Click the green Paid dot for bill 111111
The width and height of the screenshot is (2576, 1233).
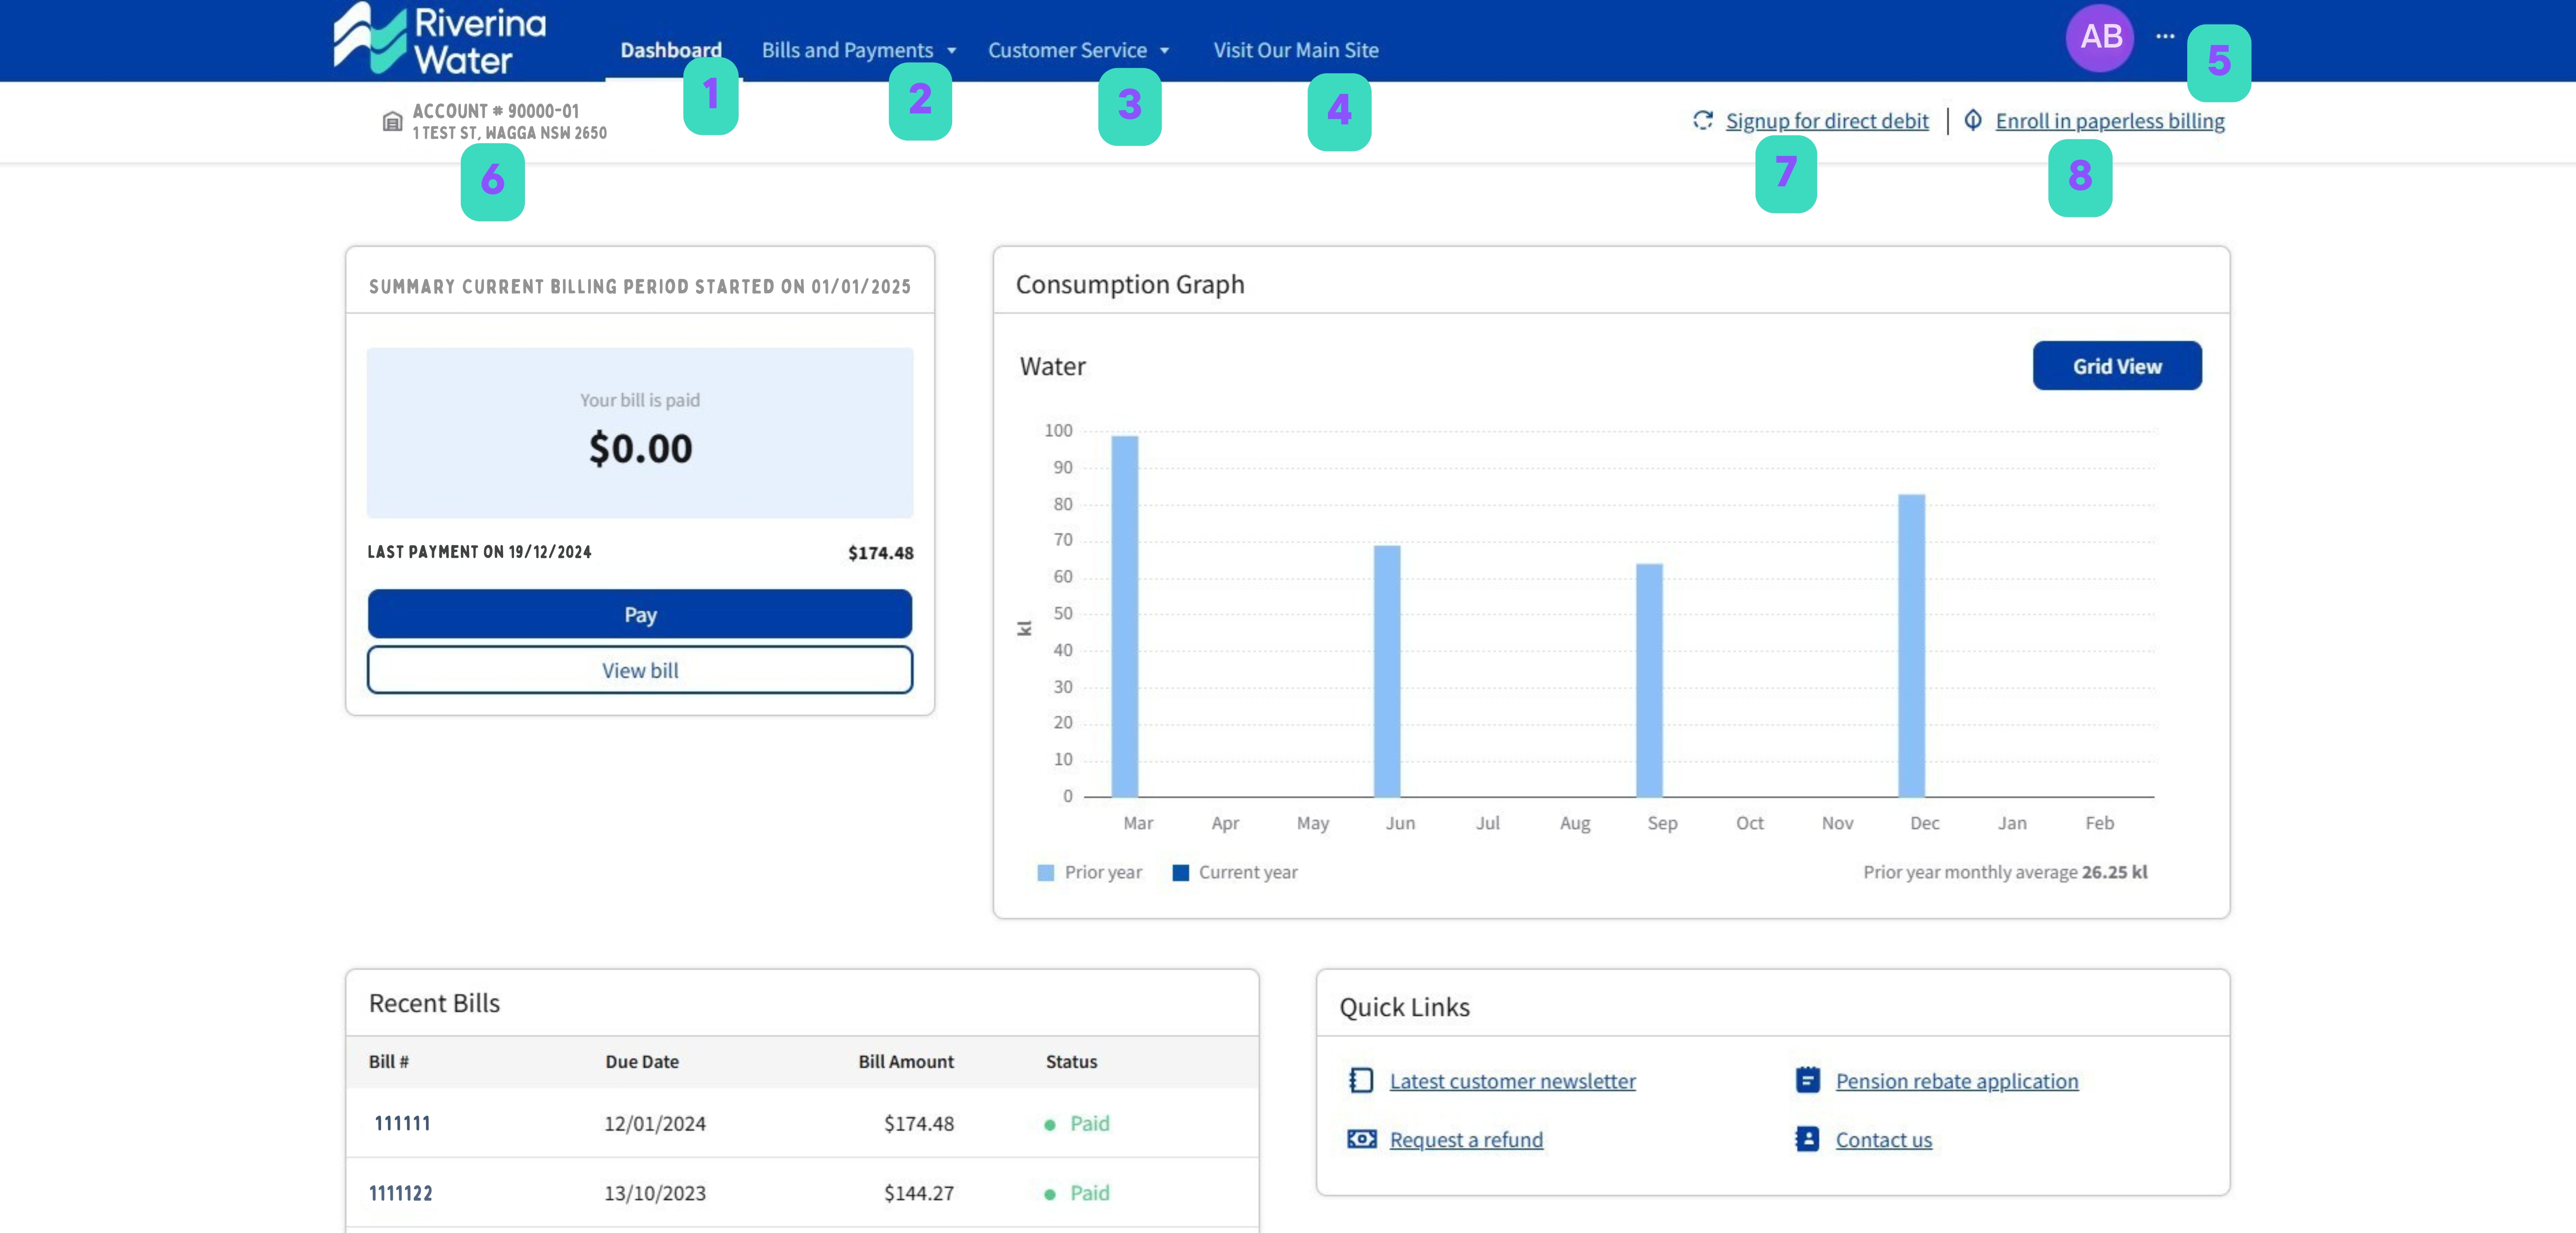tap(1050, 1125)
